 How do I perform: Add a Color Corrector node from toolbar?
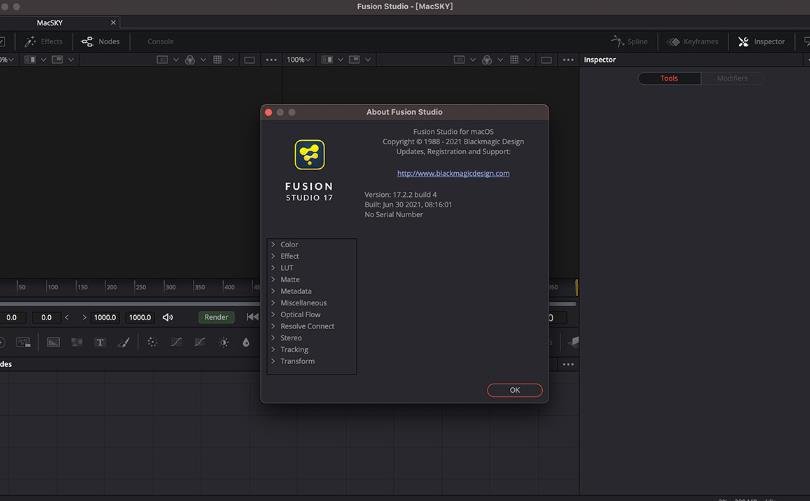pyautogui.click(x=152, y=342)
